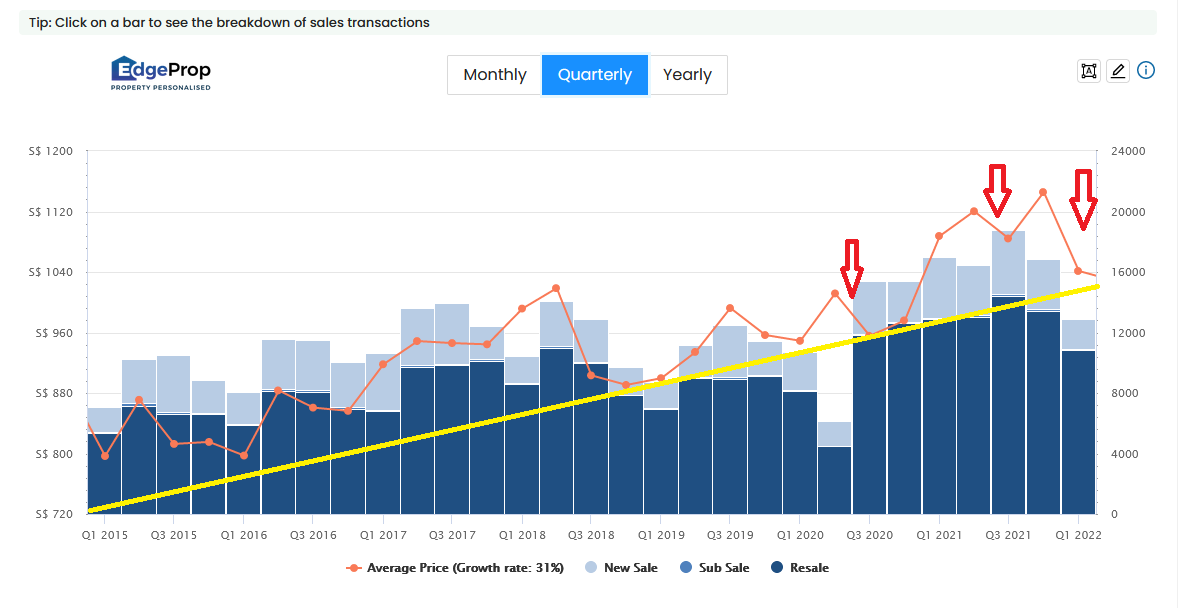Click the Resale bar above Q1 2020
Screen dimensions: 1195x608
pyautogui.click(x=799, y=453)
